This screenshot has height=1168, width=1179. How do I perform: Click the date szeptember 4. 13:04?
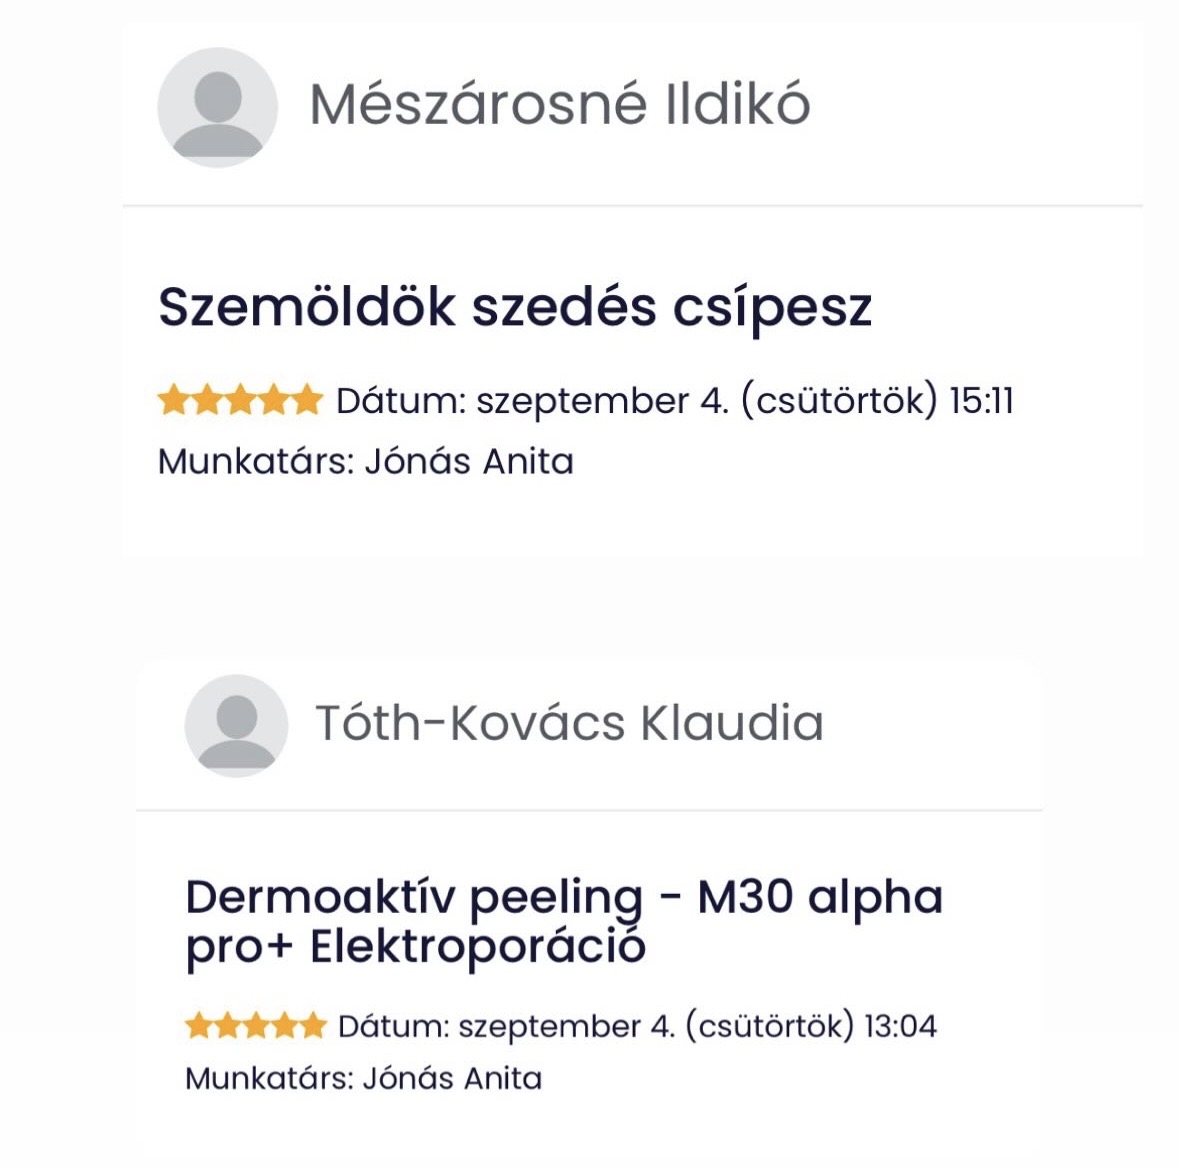point(637,1026)
